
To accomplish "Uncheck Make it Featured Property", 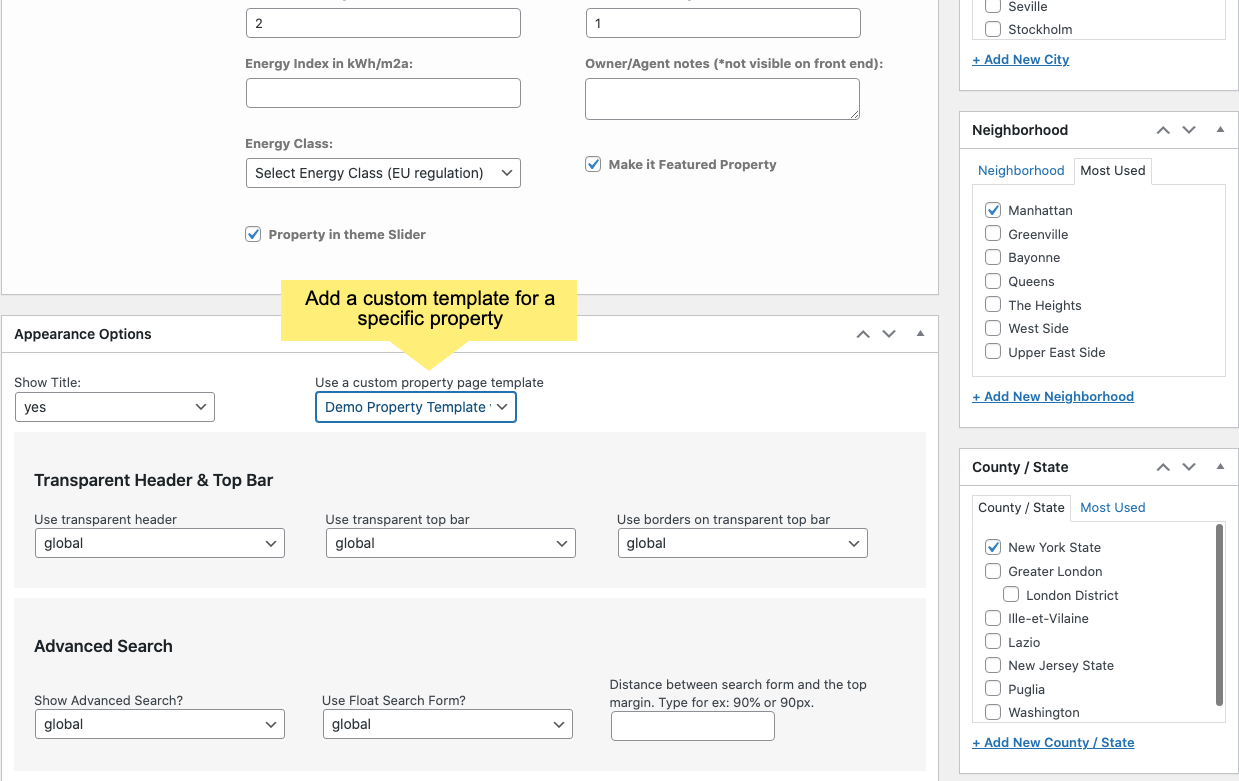I will click(x=593, y=164).
